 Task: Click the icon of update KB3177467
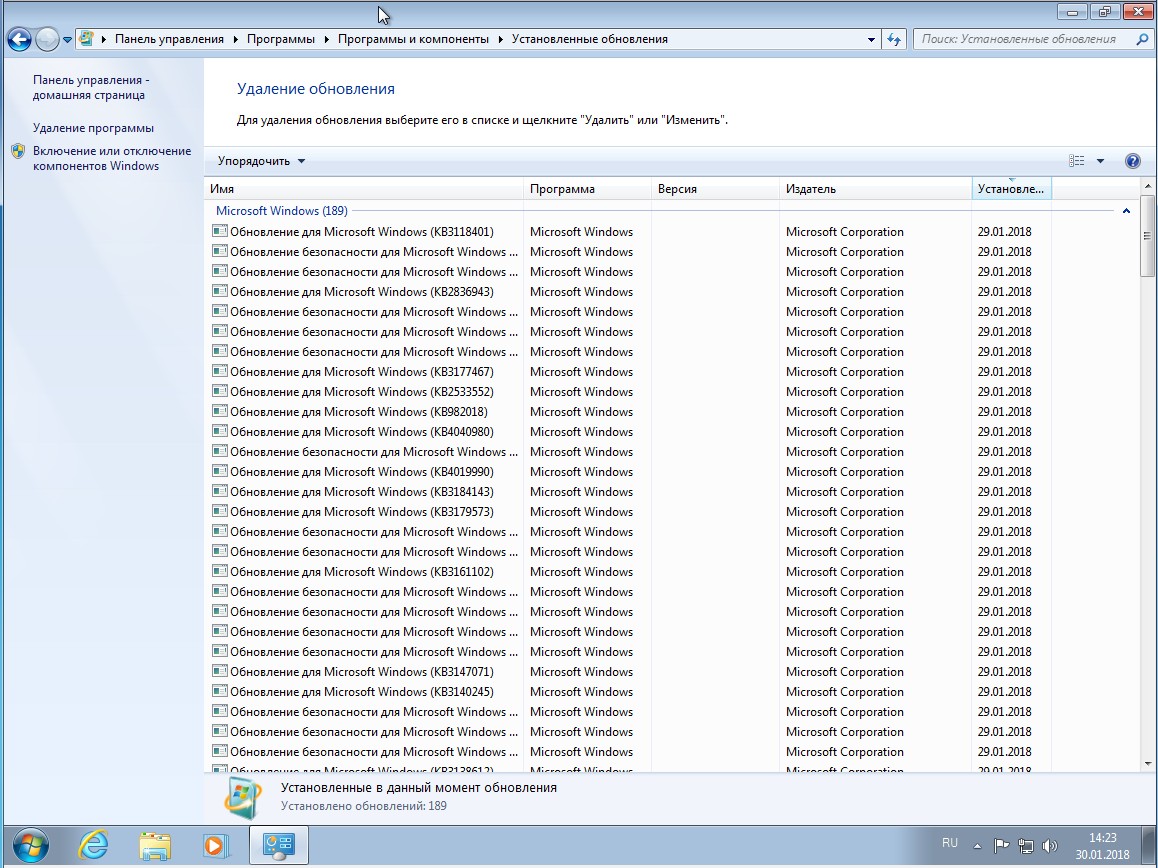click(x=219, y=371)
